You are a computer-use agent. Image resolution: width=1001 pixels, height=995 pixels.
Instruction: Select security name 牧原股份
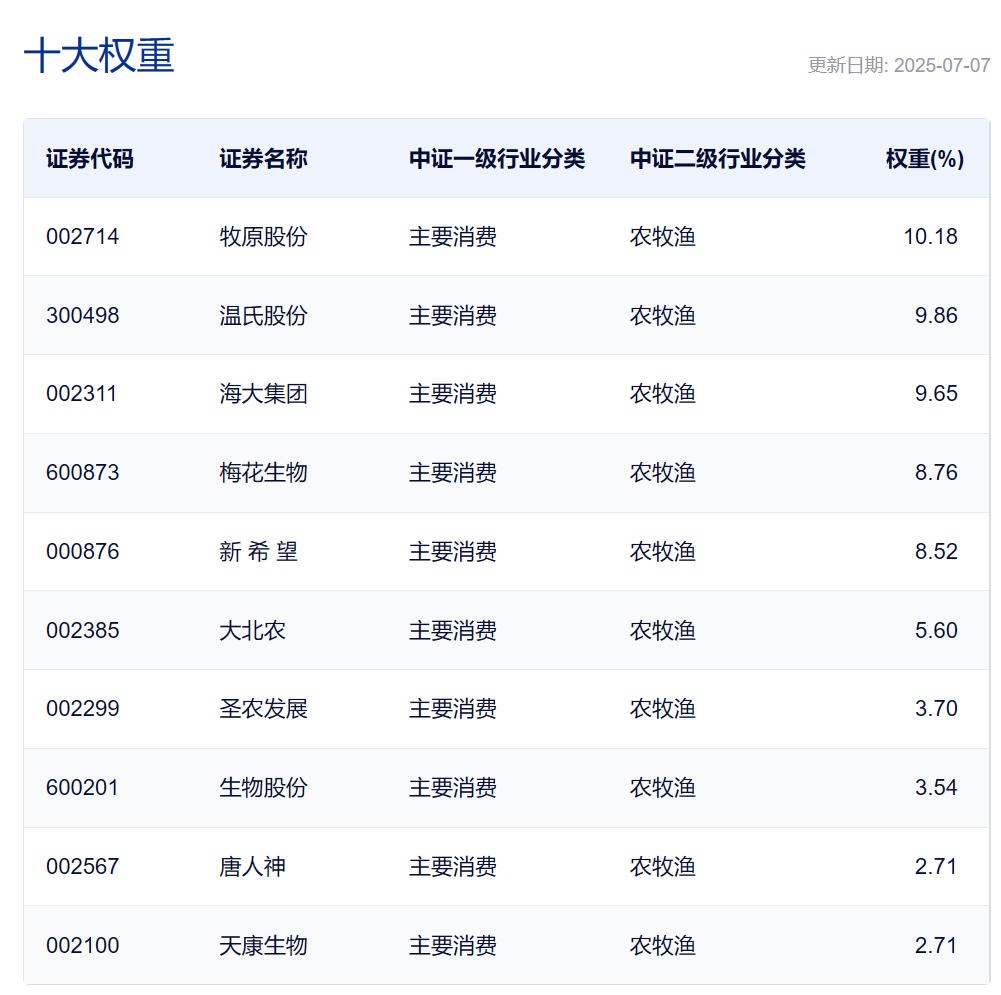264,237
